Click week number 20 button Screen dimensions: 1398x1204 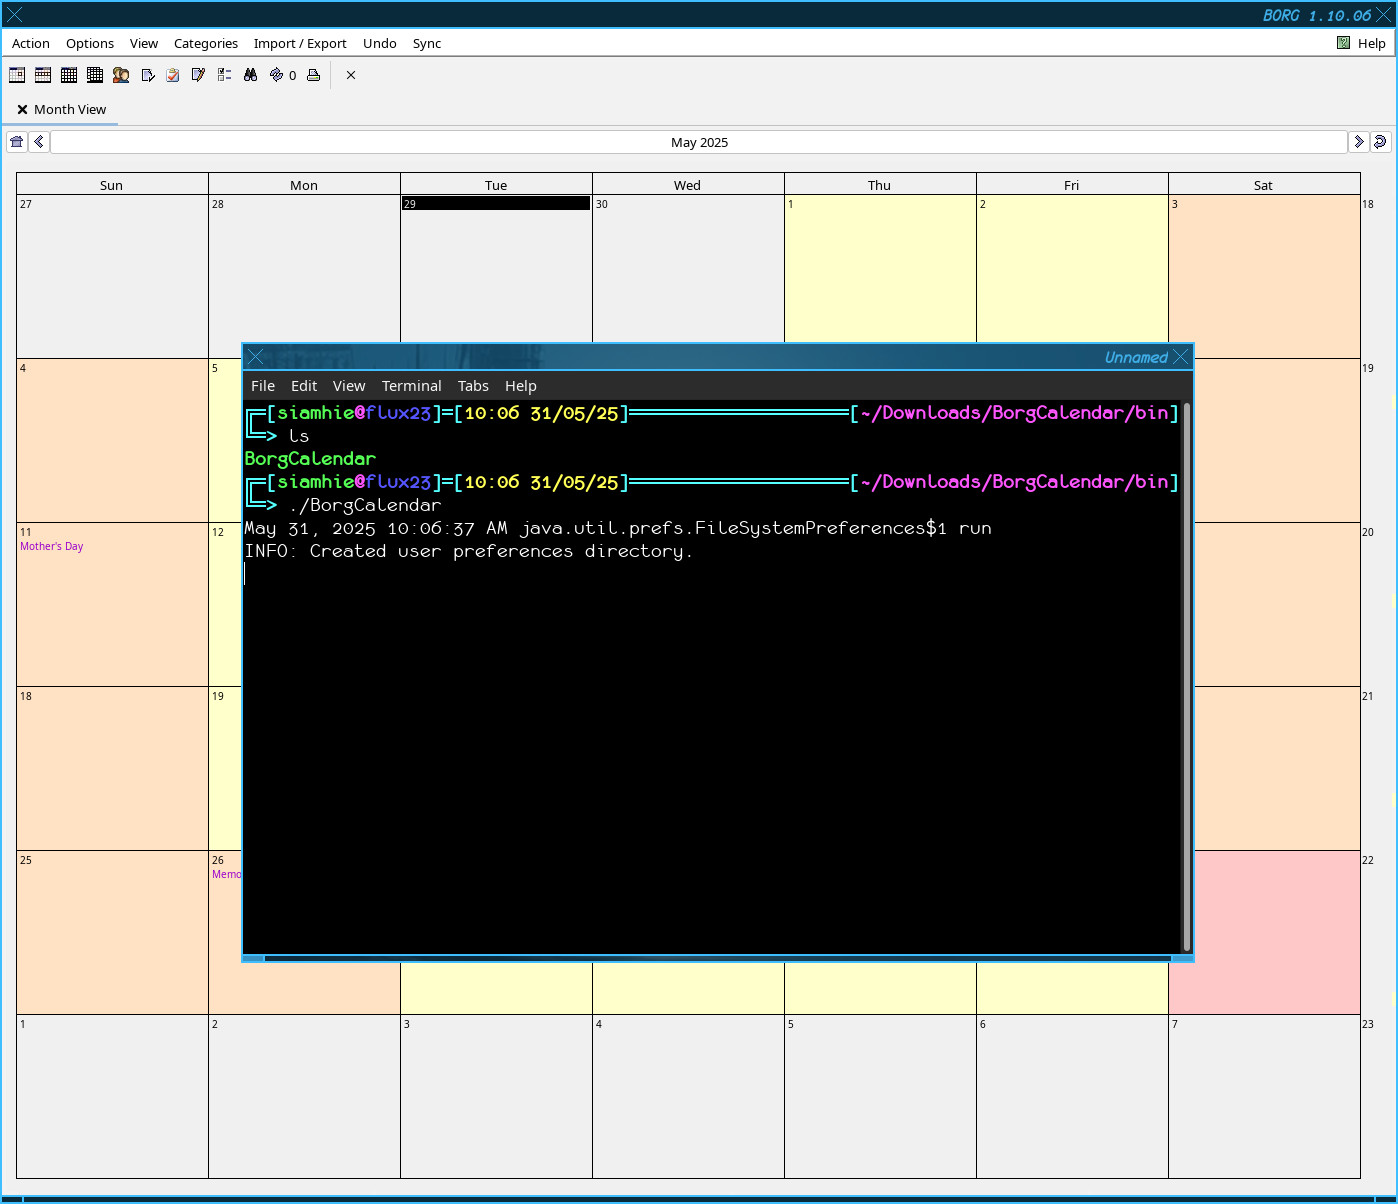tap(1368, 532)
